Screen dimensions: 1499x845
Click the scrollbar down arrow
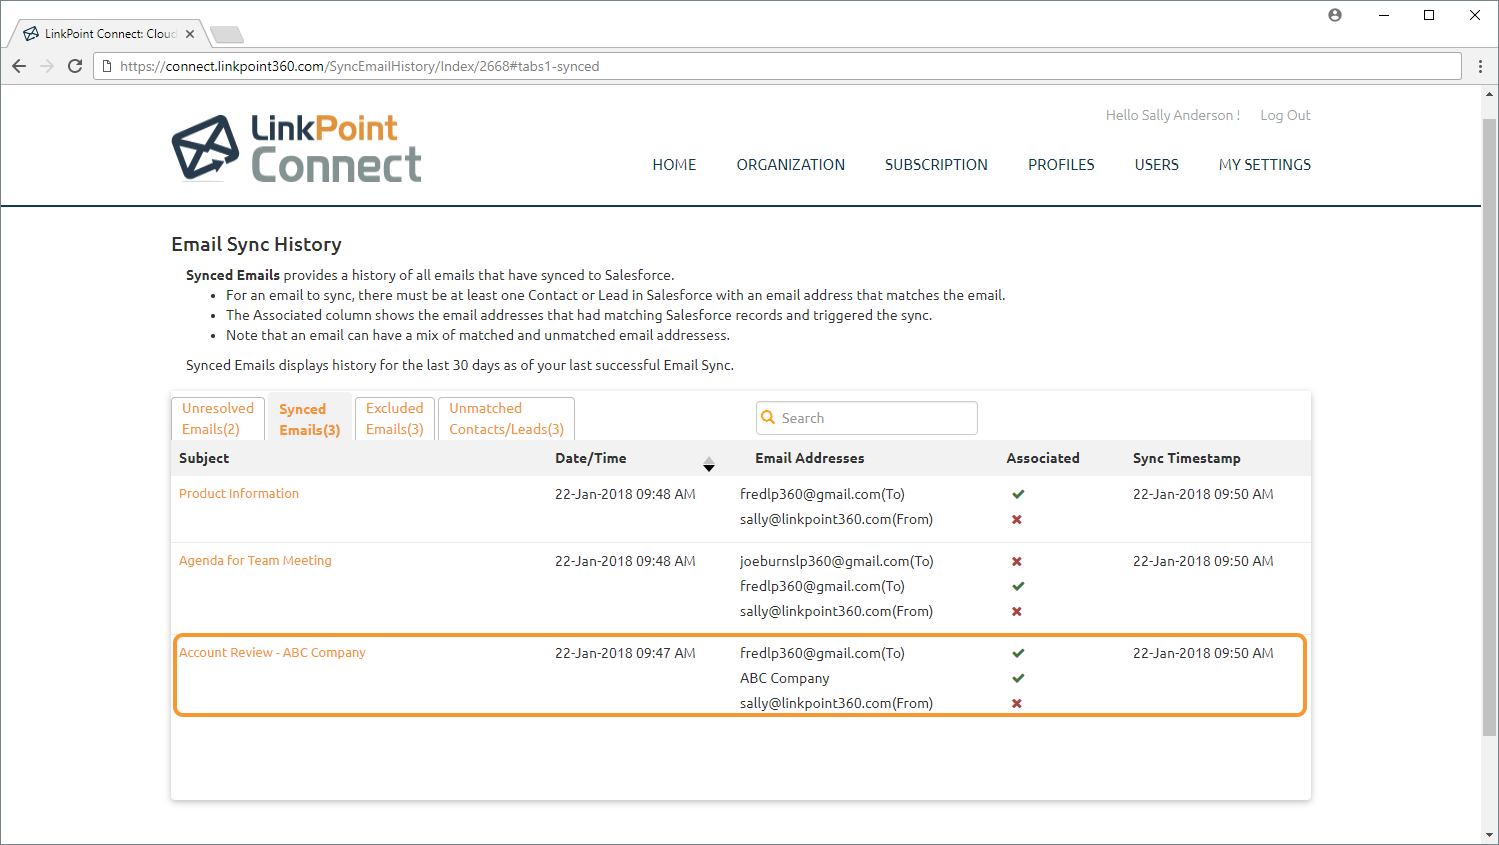coord(1489,834)
